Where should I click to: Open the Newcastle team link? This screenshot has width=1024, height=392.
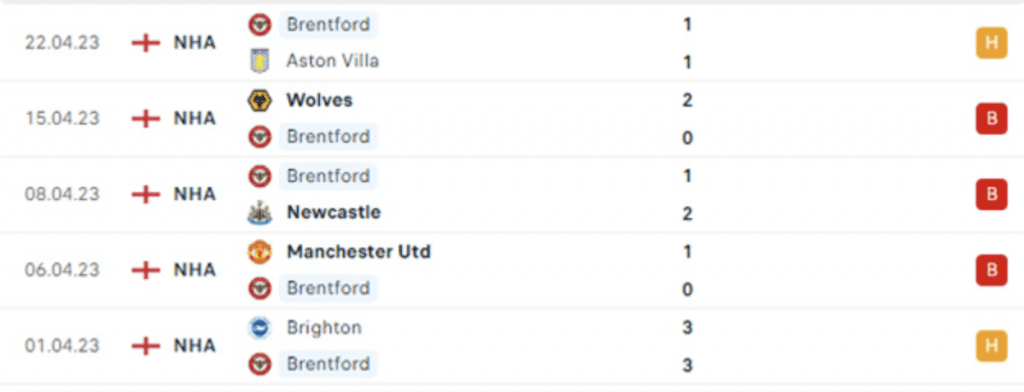334,212
